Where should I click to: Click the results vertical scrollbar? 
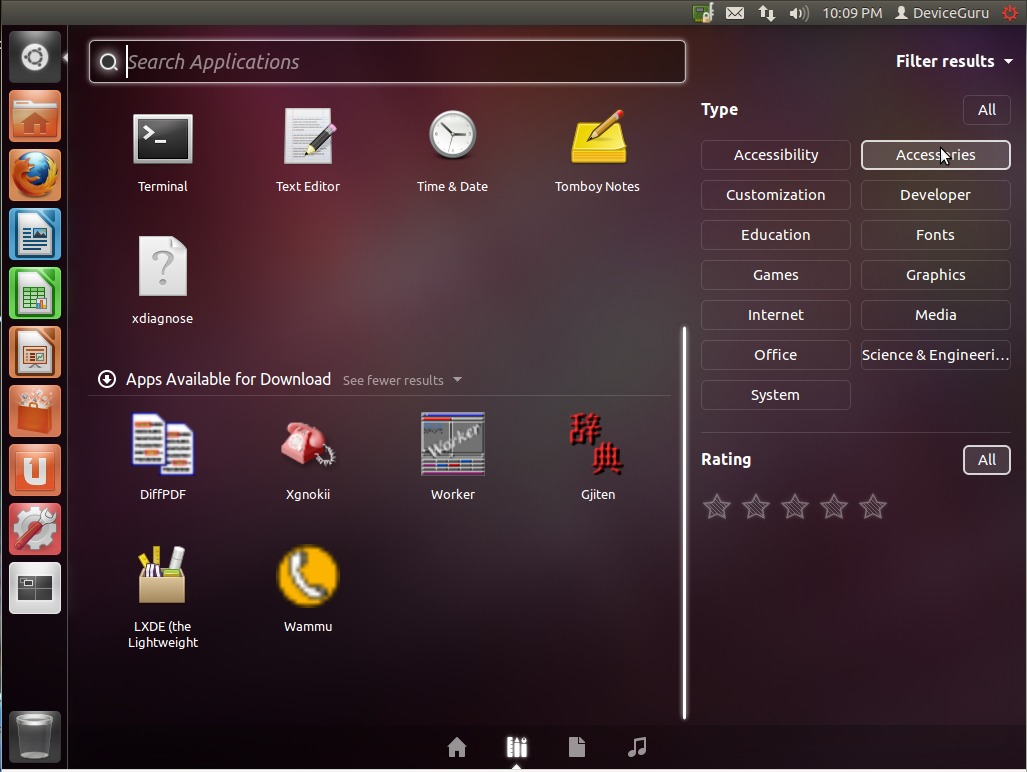[x=684, y=523]
